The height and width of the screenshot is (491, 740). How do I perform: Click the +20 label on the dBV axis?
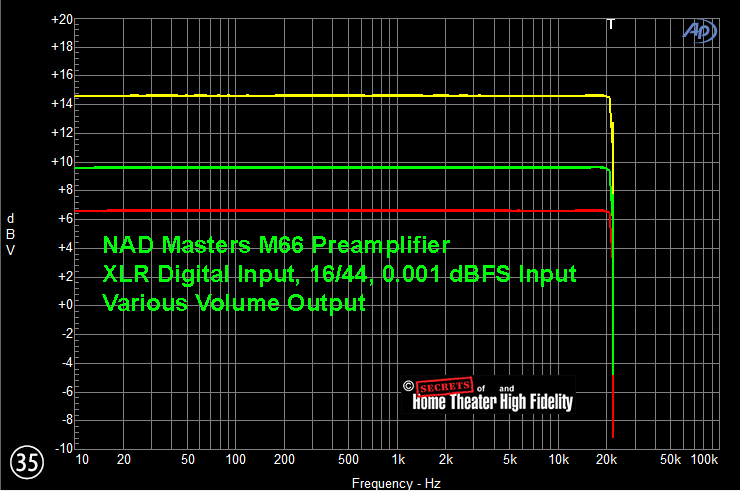(x=62, y=20)
